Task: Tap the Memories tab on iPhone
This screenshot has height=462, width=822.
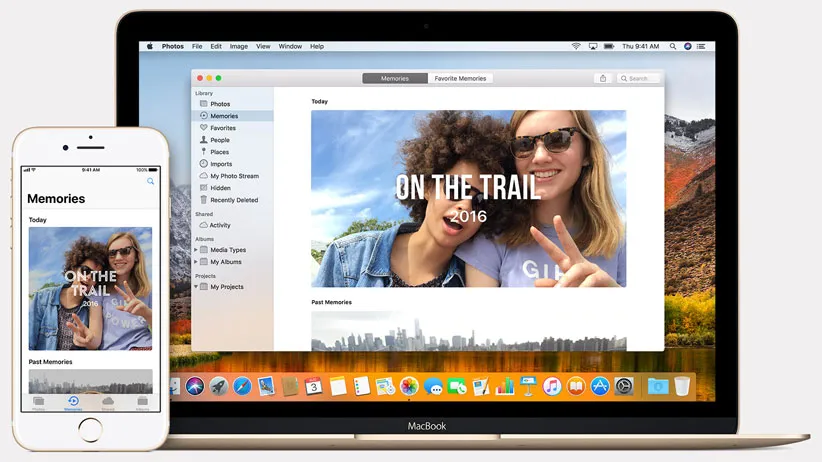Action: (x=73, y=402)
